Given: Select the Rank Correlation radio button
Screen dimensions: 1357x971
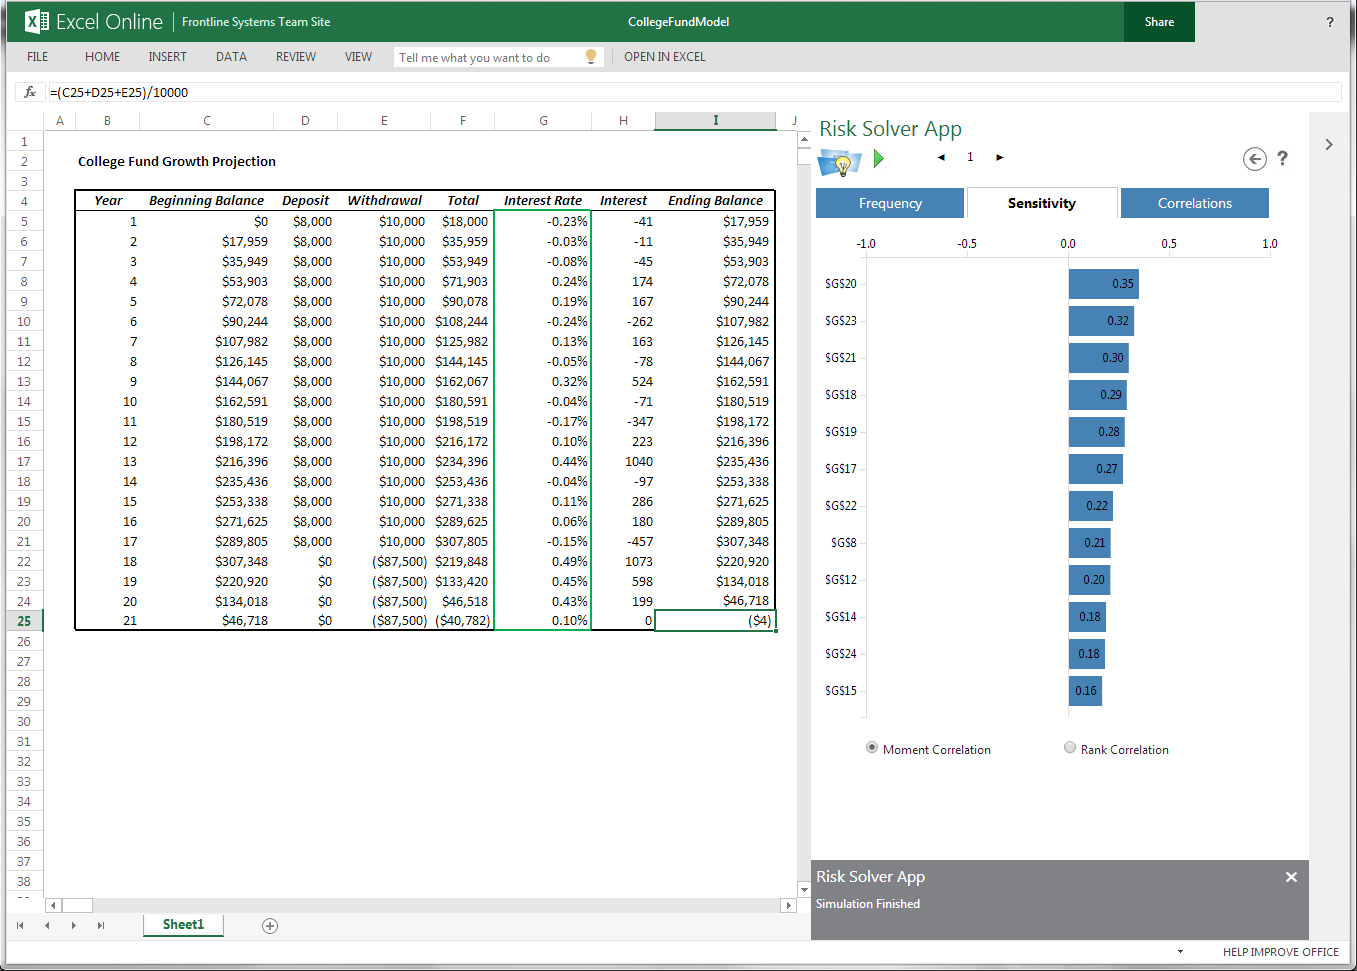Looking at the screenshot, I should (x=1070, y=748).
